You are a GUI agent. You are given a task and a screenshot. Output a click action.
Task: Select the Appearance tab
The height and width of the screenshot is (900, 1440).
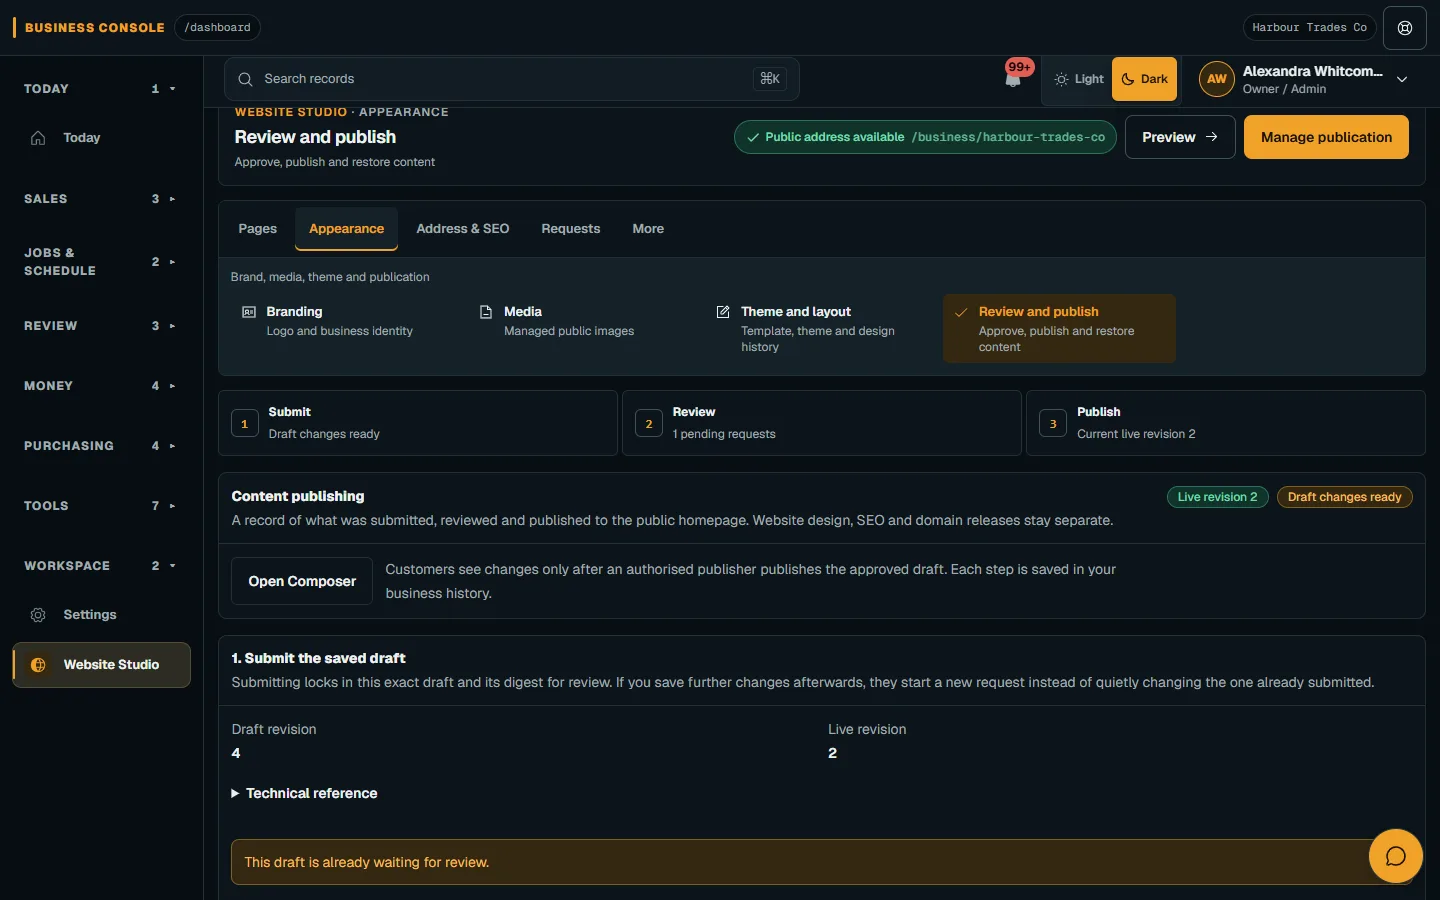click(x=347, y=229)
